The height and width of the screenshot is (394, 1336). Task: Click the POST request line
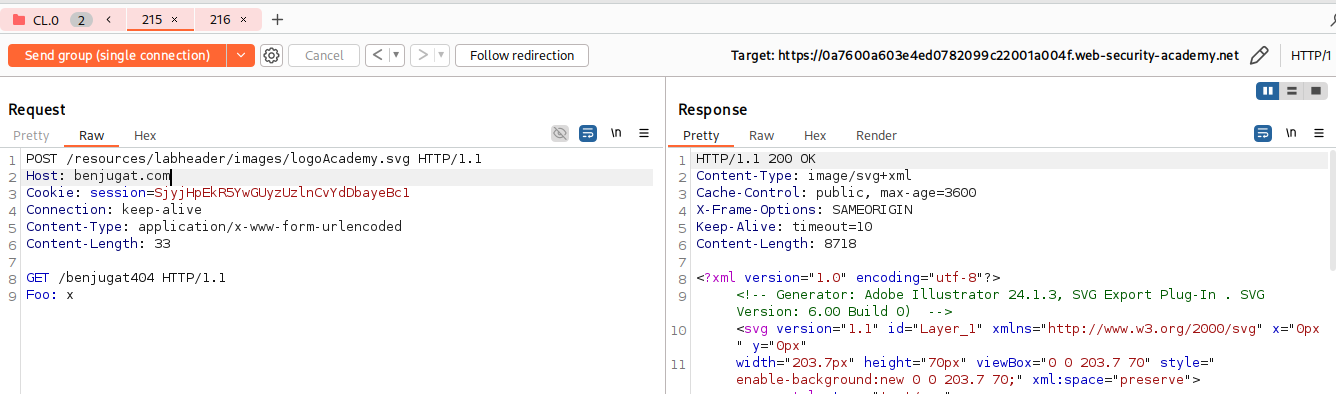254,159
